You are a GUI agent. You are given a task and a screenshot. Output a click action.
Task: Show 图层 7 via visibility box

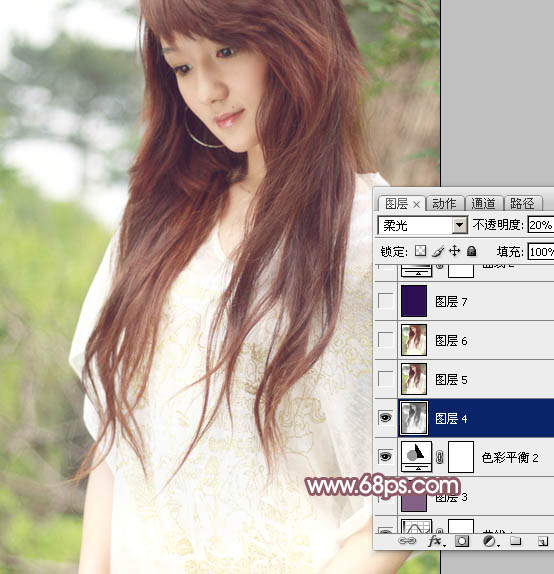click(386, 301)
